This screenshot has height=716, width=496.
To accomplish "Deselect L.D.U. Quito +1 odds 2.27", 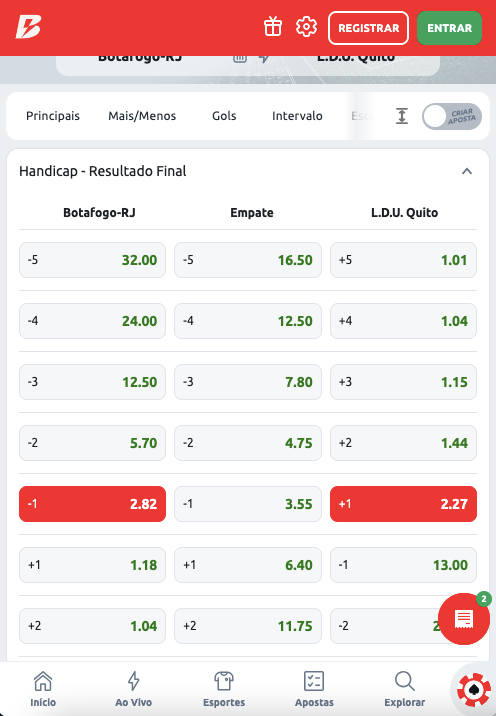I will point(403,504).
